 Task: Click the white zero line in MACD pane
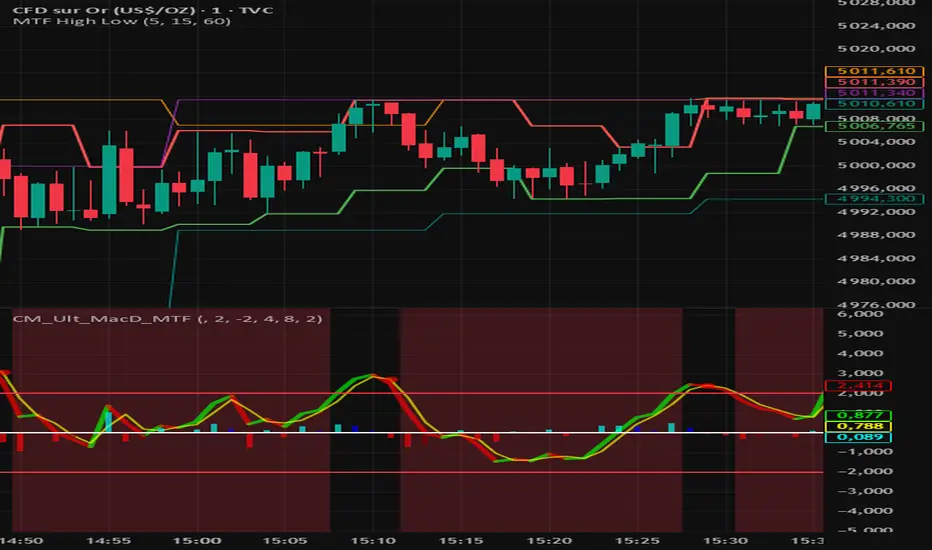point(411,432)
